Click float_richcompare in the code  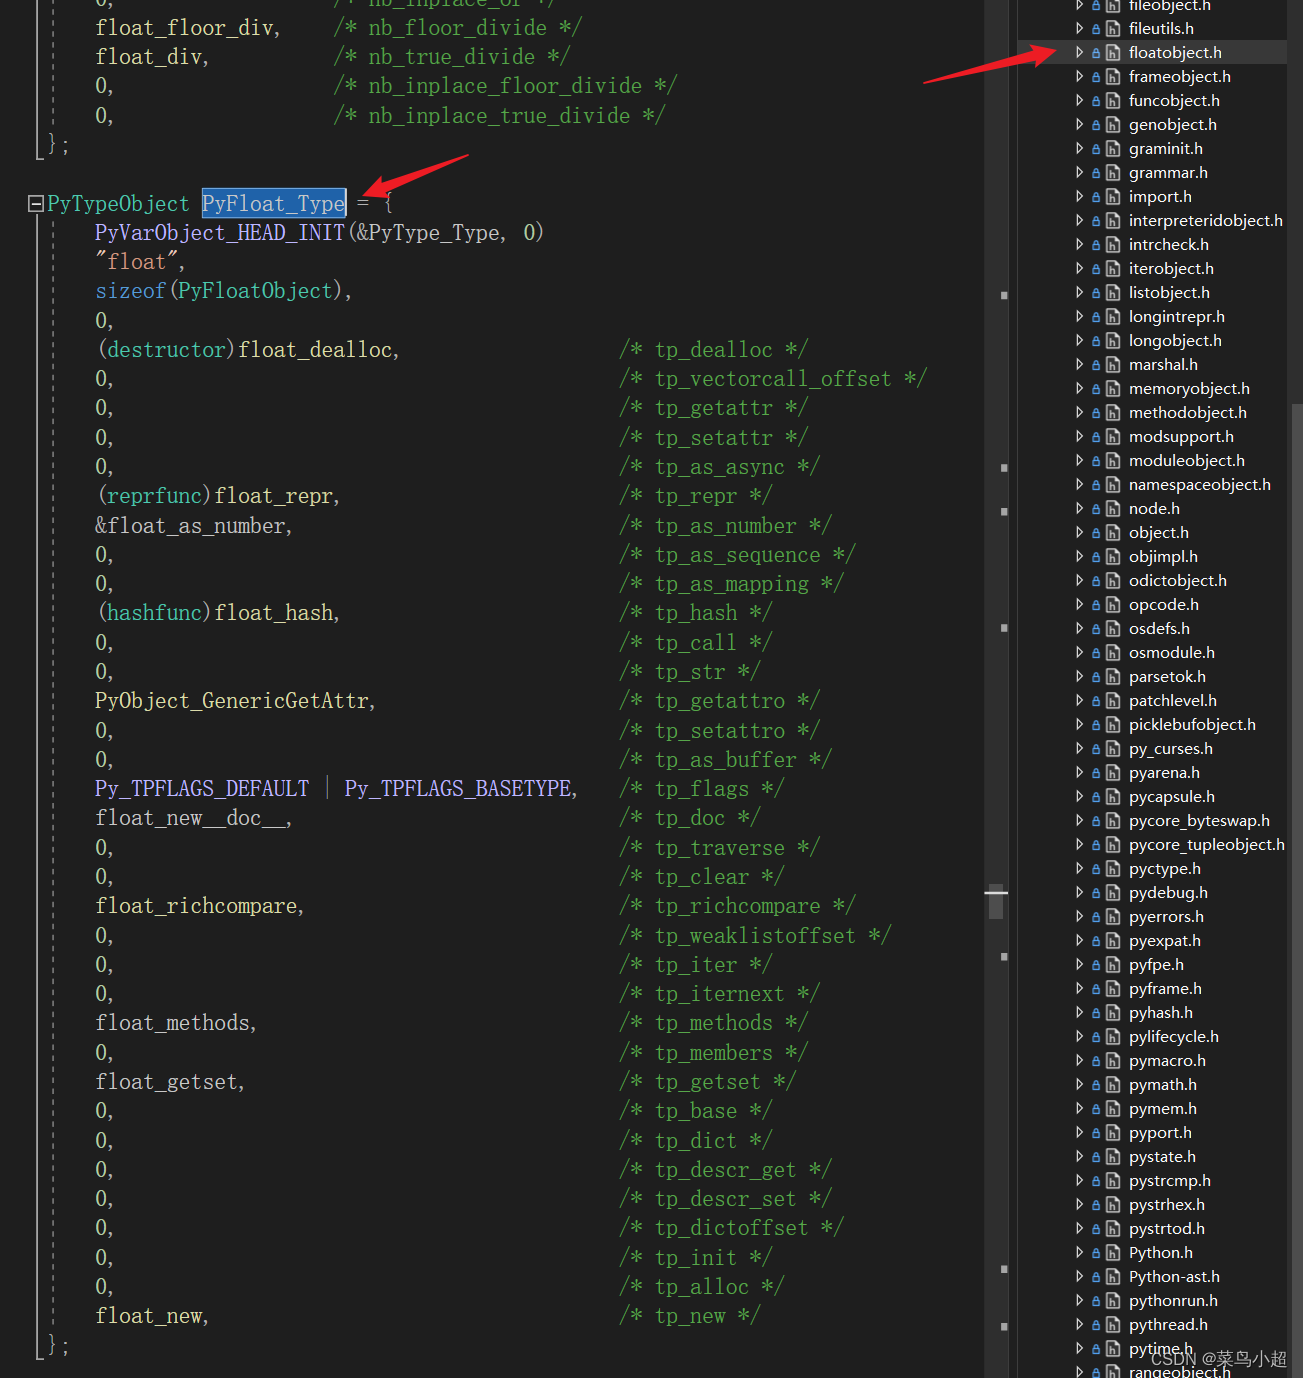(x=199, y=906)
